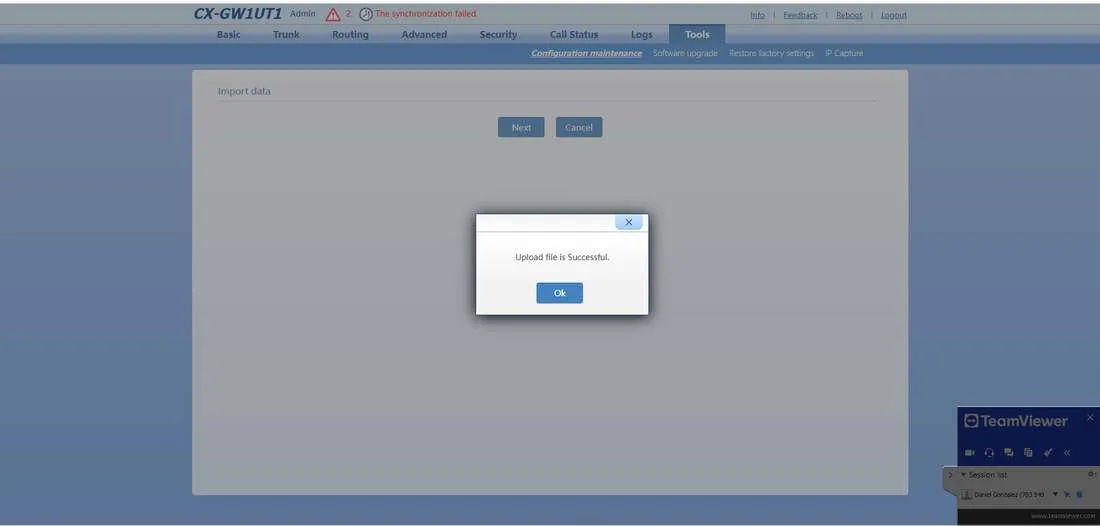Click the Info link
Image resolution: width=1100 pixels, height=526 pixels.
click(x=758, y=15)
